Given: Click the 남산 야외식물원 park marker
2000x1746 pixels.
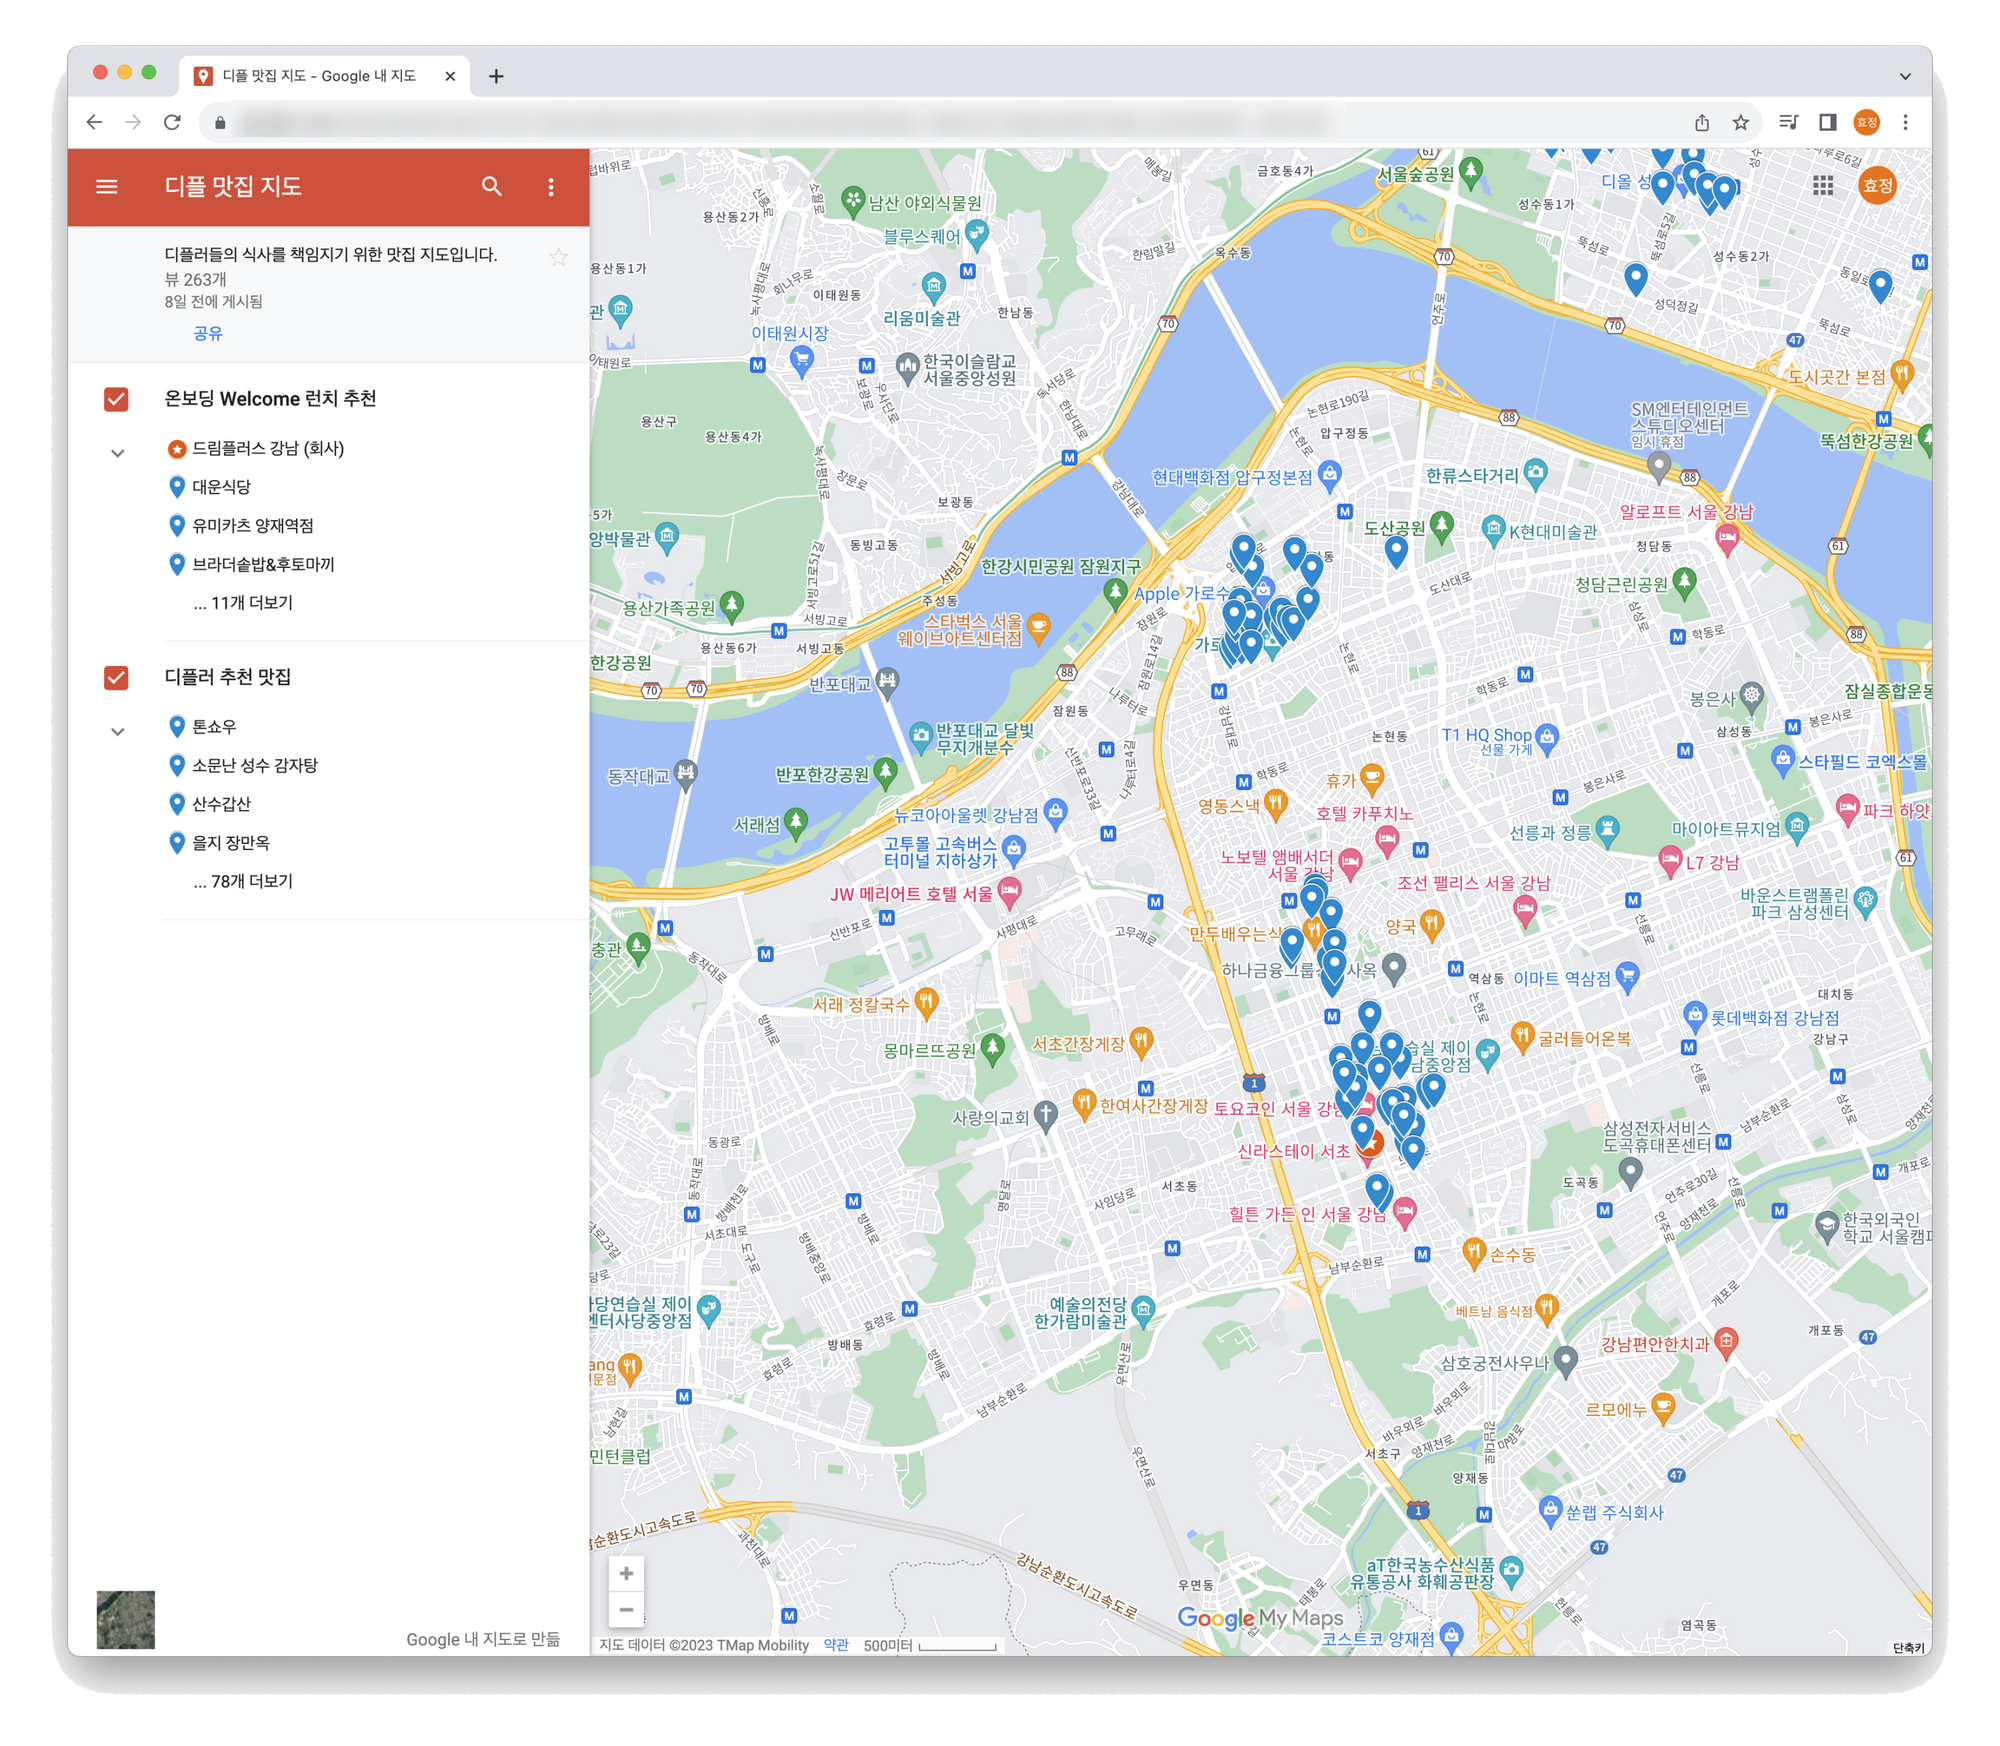Looking at the screenshot, I should click(852, 201).
